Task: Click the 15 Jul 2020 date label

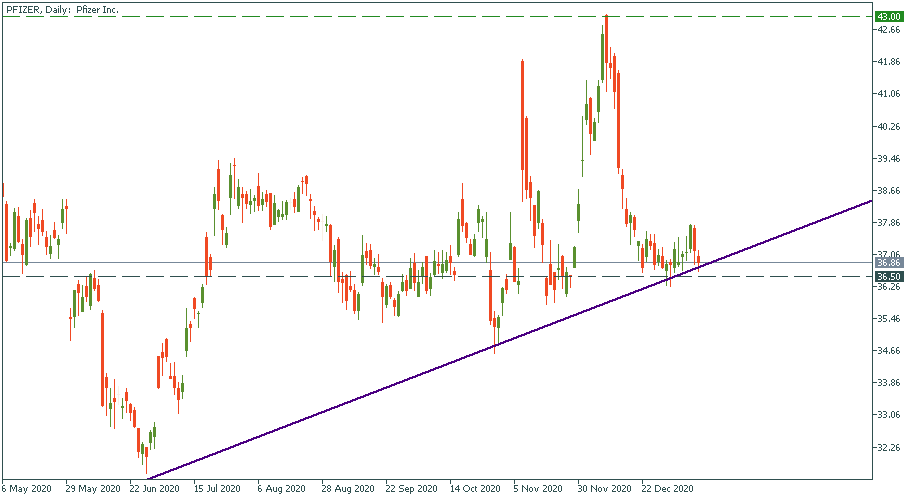Action: click(217, 489)
